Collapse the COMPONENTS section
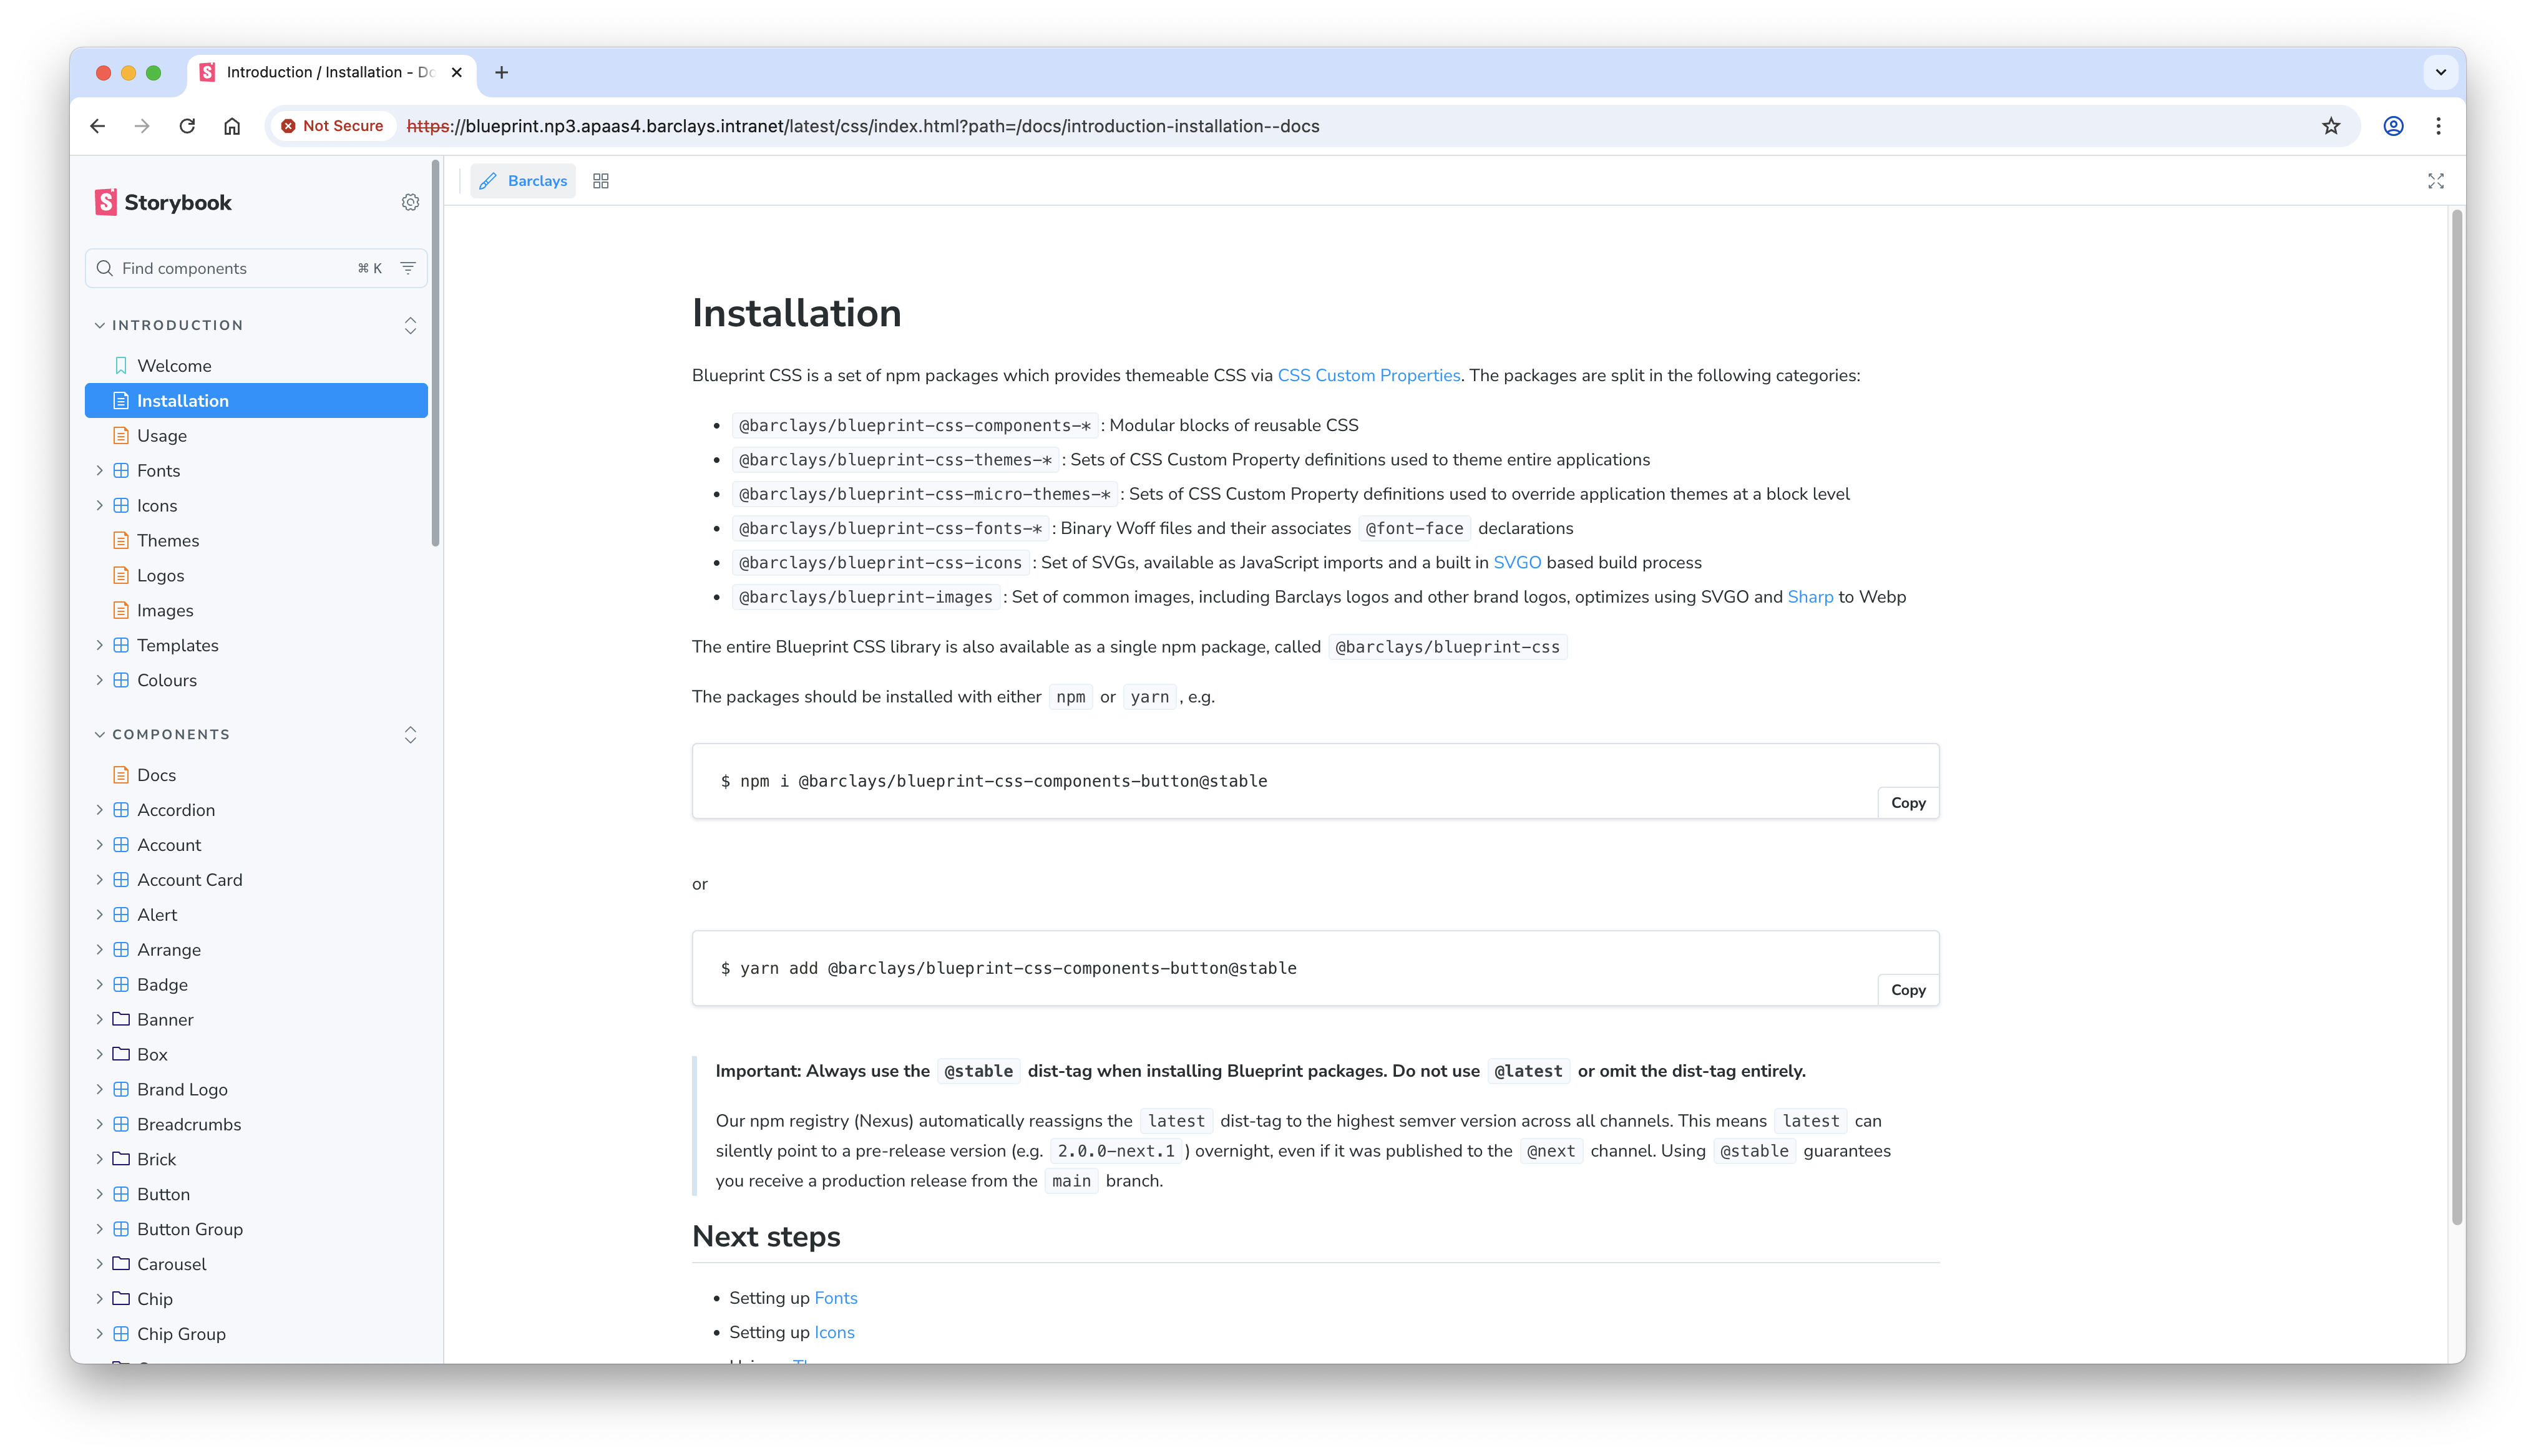2536x1456 pixels. pos(162,734)
